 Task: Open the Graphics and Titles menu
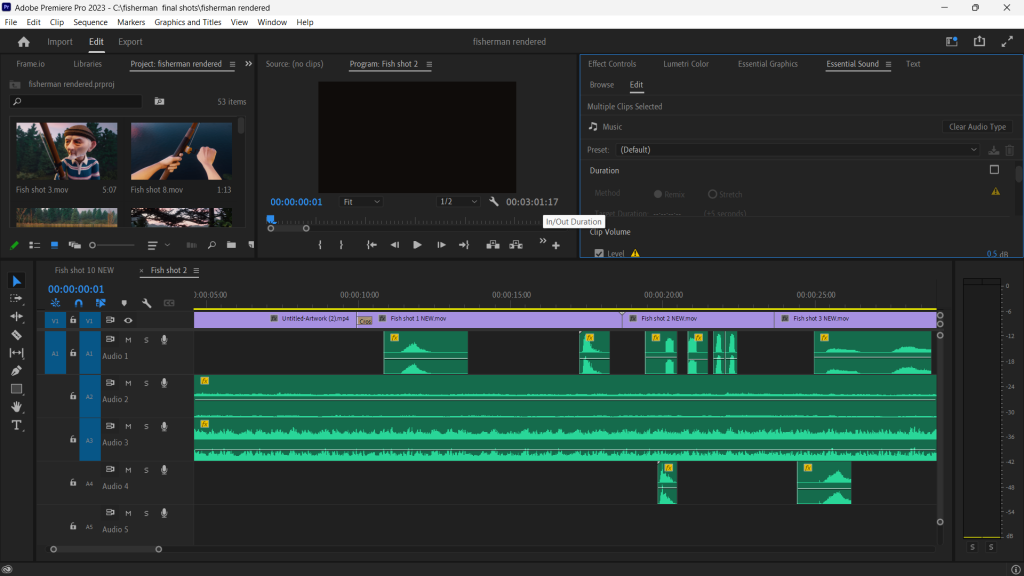(x=187, y=22)
